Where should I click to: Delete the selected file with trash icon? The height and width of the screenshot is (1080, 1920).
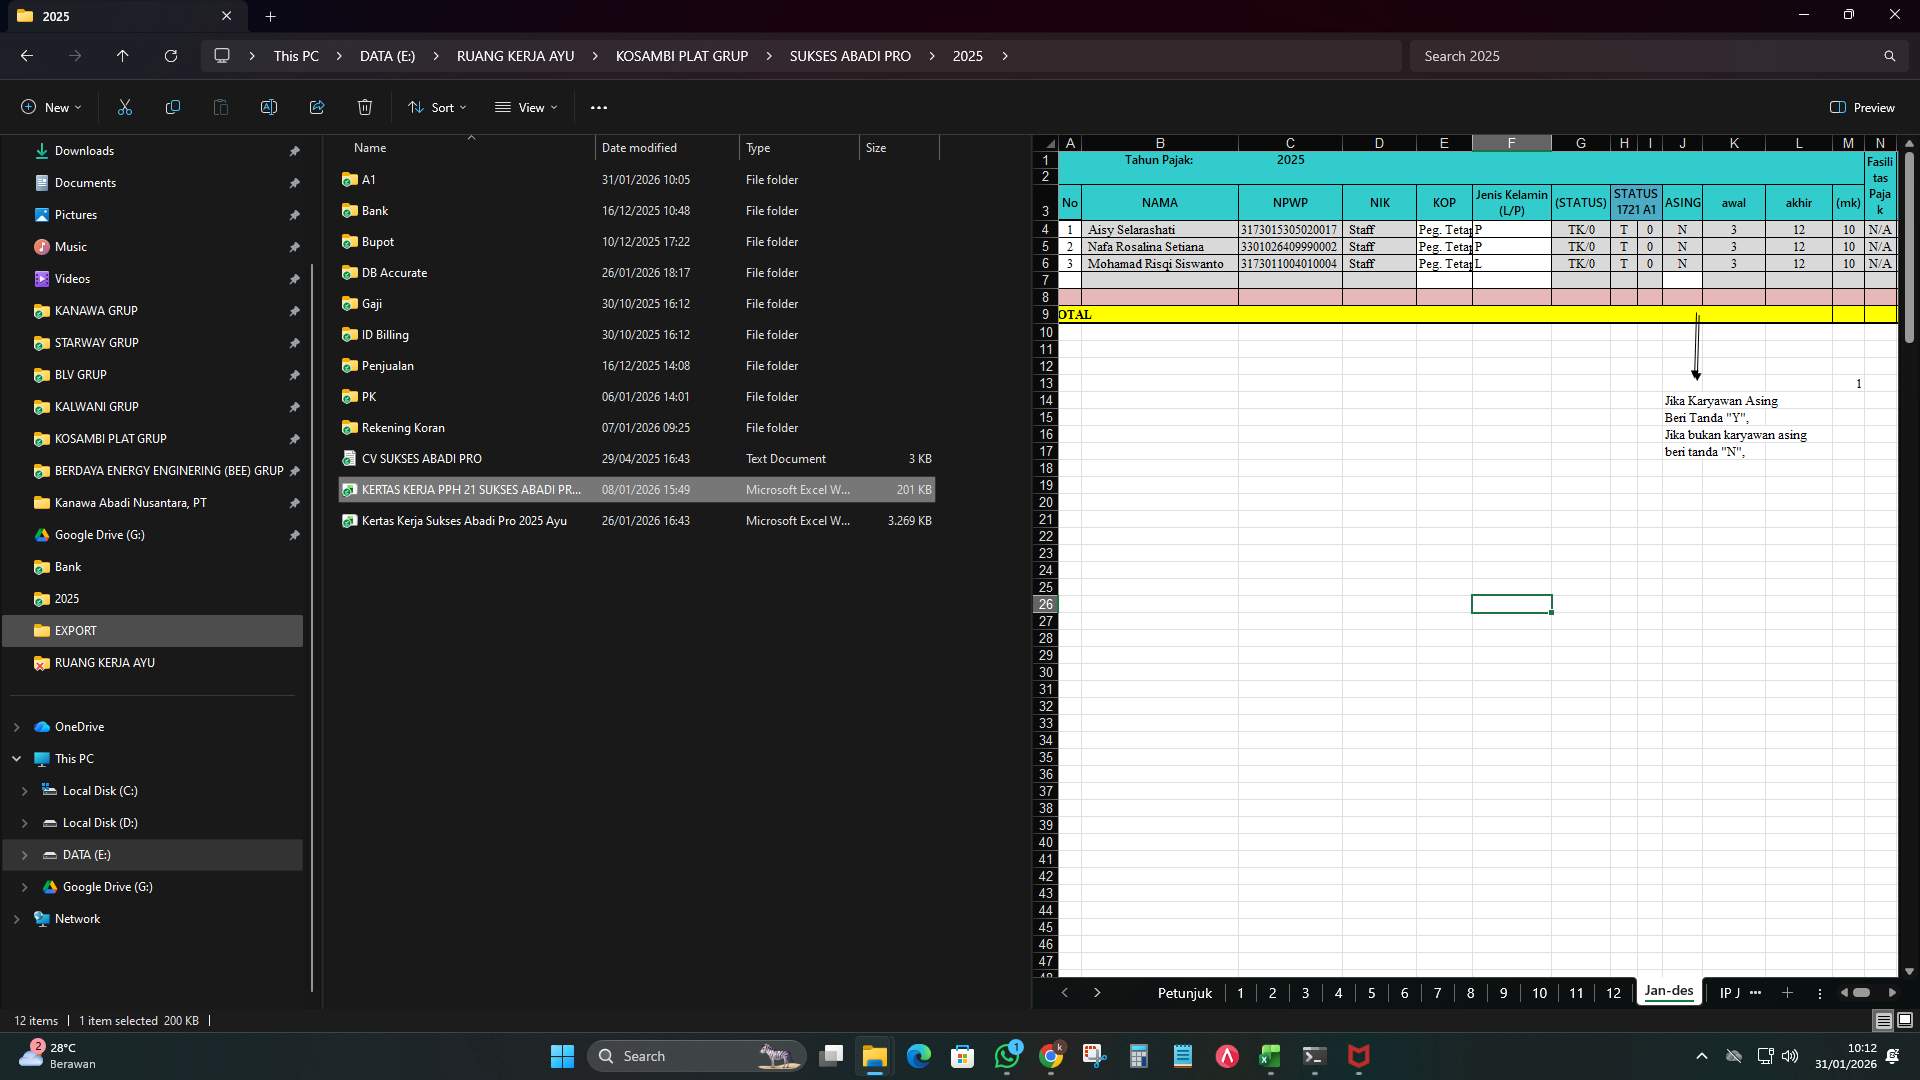364,107
